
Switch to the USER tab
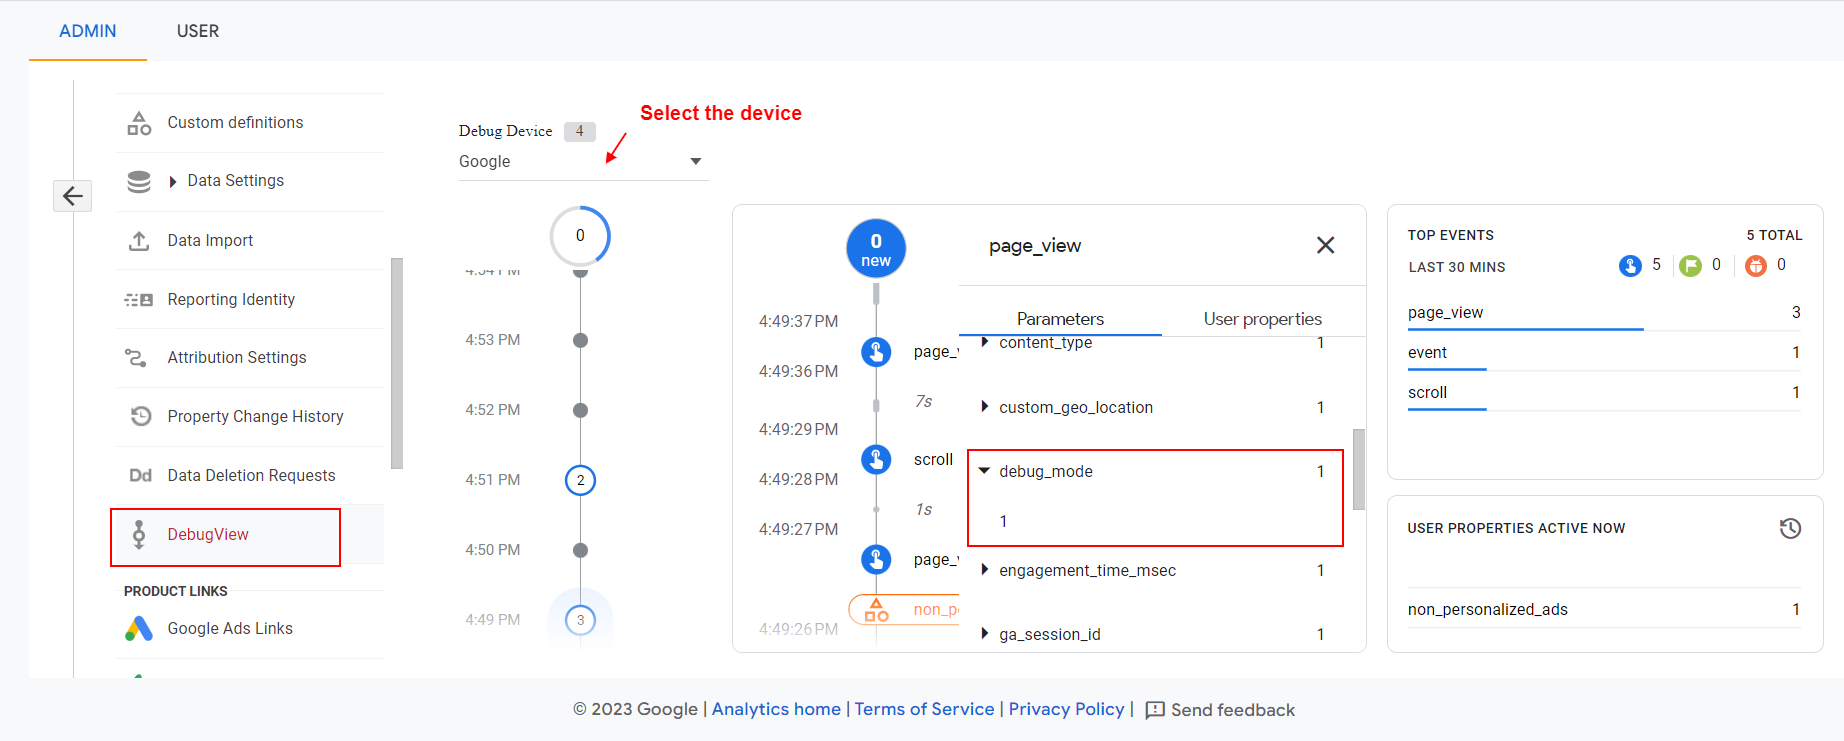click(197, 31)
